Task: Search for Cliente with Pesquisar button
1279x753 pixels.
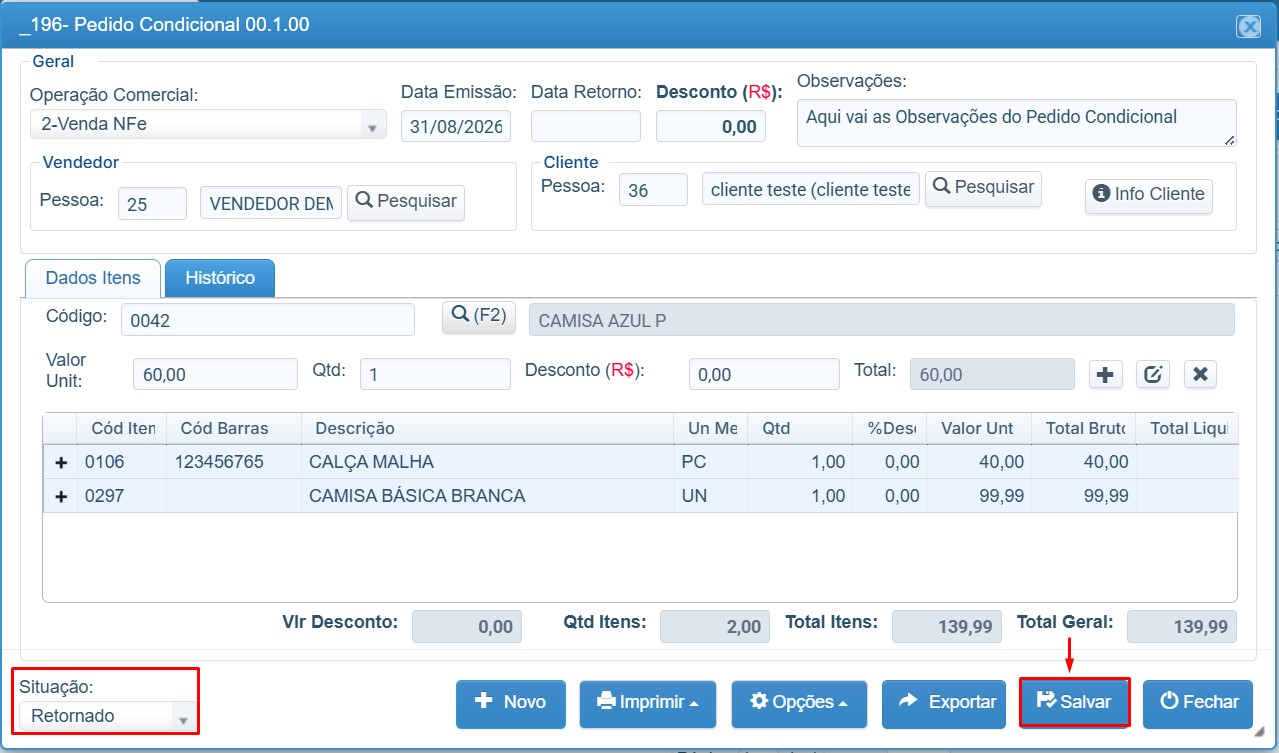Action: (x=983, y=188)
